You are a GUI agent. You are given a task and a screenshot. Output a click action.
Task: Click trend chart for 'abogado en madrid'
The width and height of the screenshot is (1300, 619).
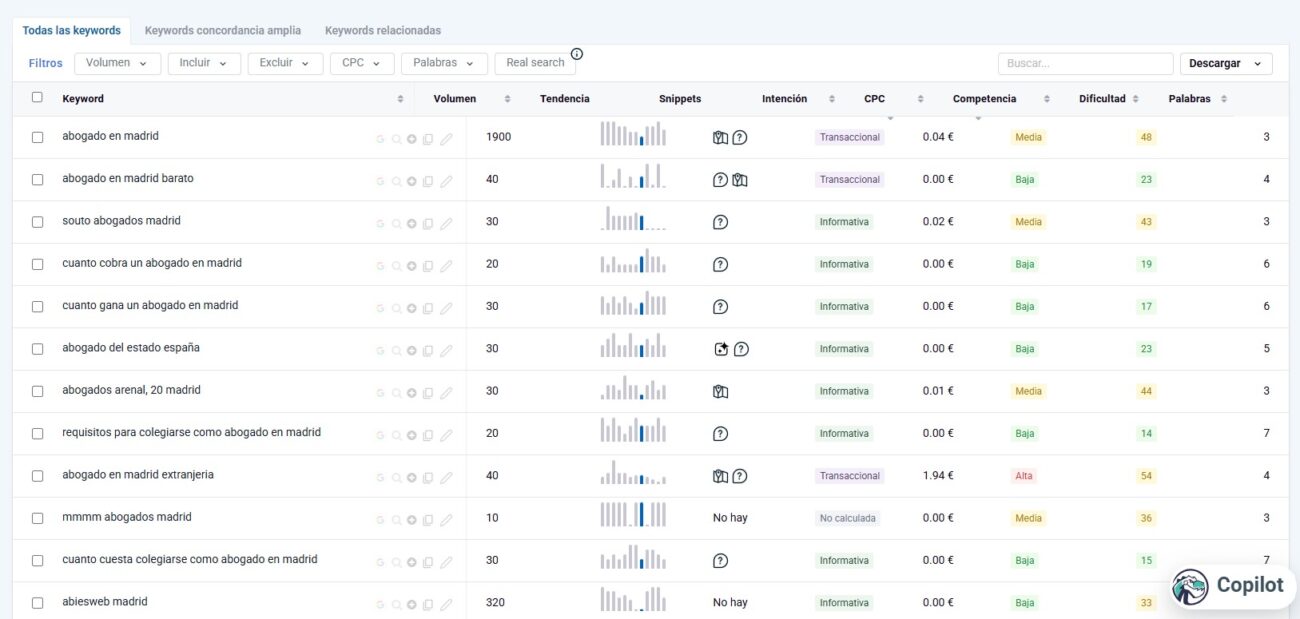[x=633, y=134]
